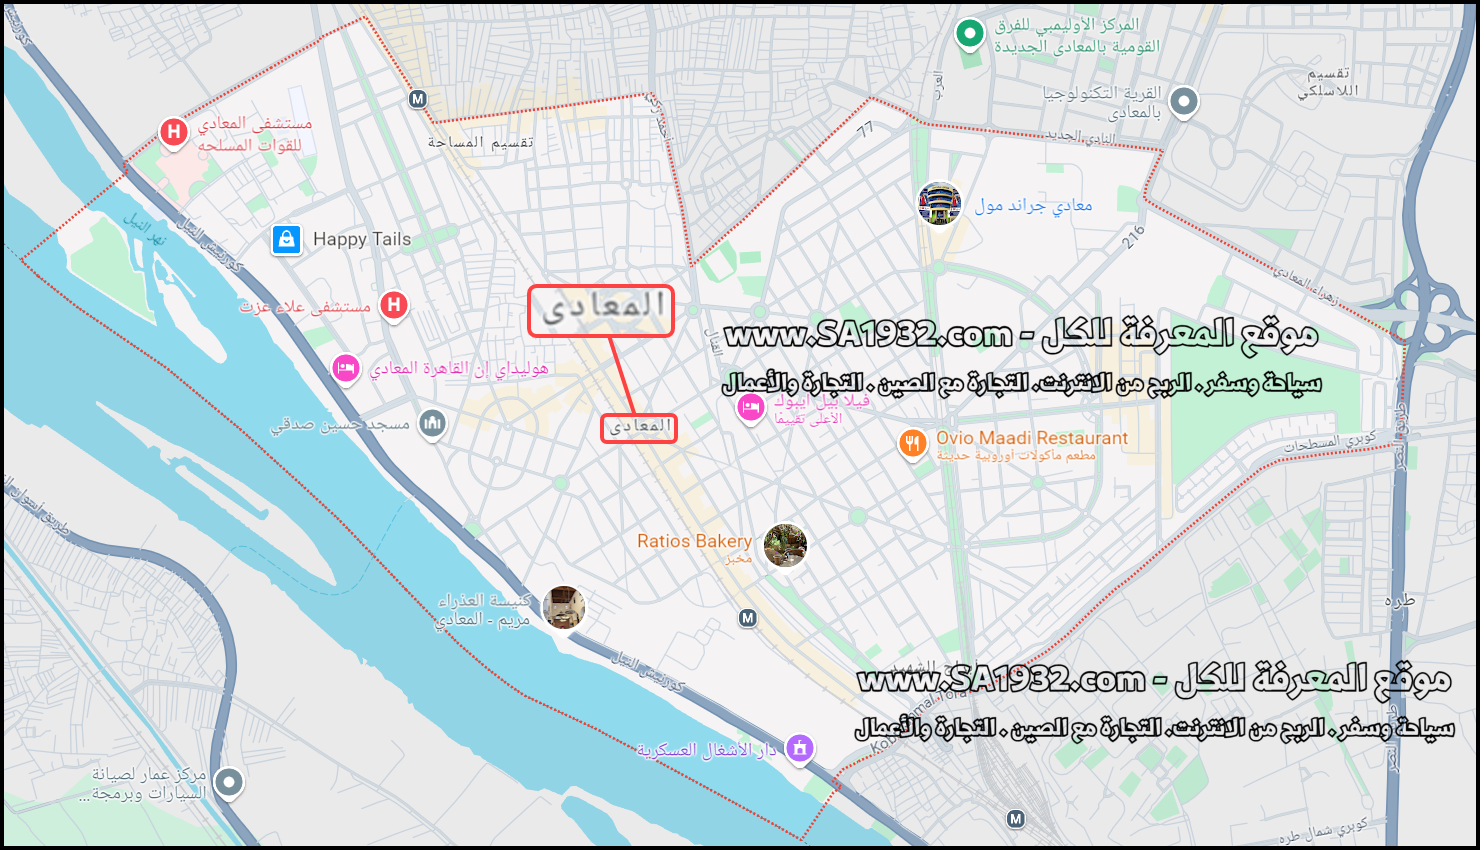
Task: Click the تقسيم اللاسلكي area label
Action: [1329, 82]
